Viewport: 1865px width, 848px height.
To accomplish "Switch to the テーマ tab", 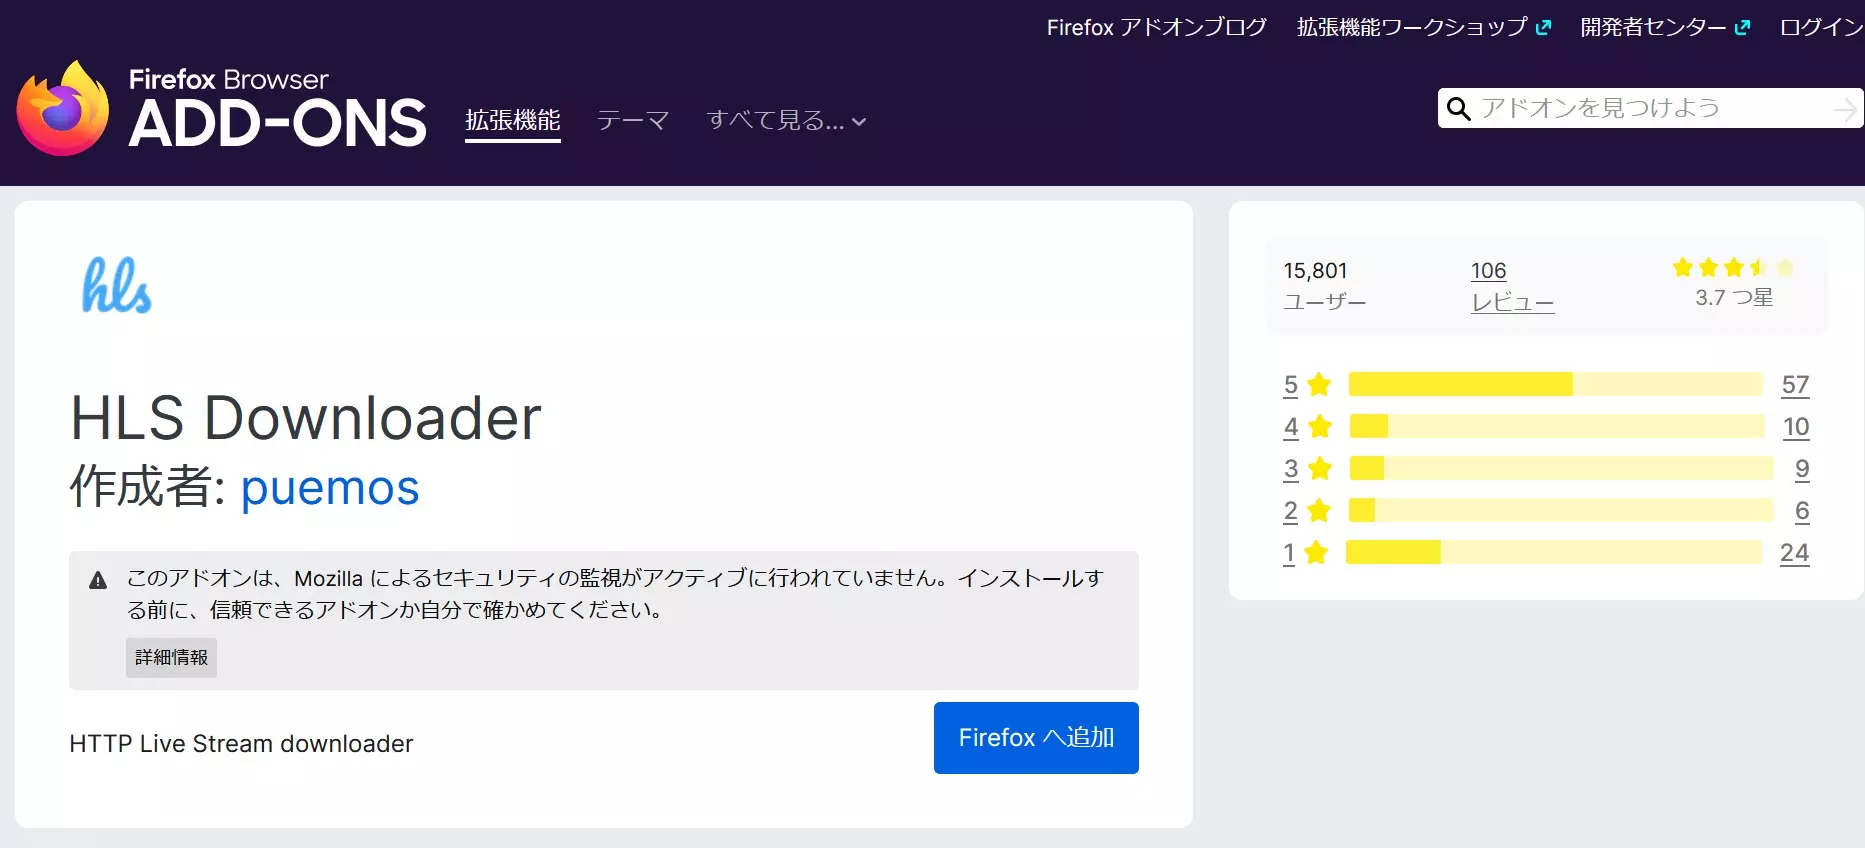I will tap(633, 121).
